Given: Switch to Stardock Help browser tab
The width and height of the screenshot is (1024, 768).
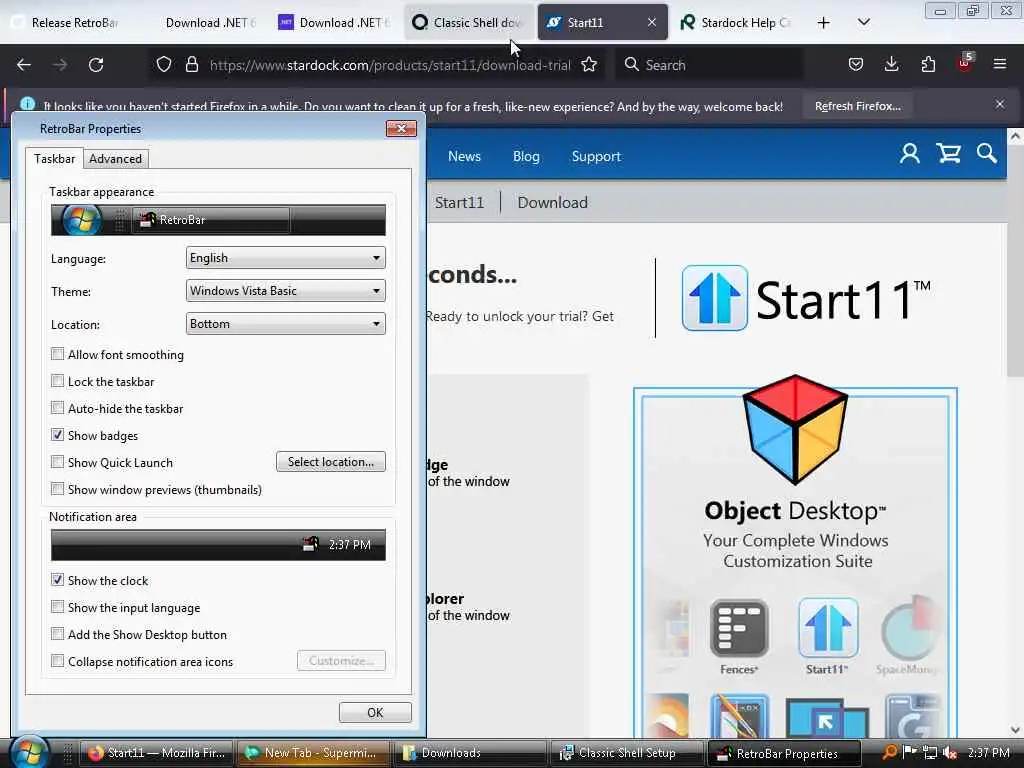Looking at the screenshot, I should pos(737,23).
